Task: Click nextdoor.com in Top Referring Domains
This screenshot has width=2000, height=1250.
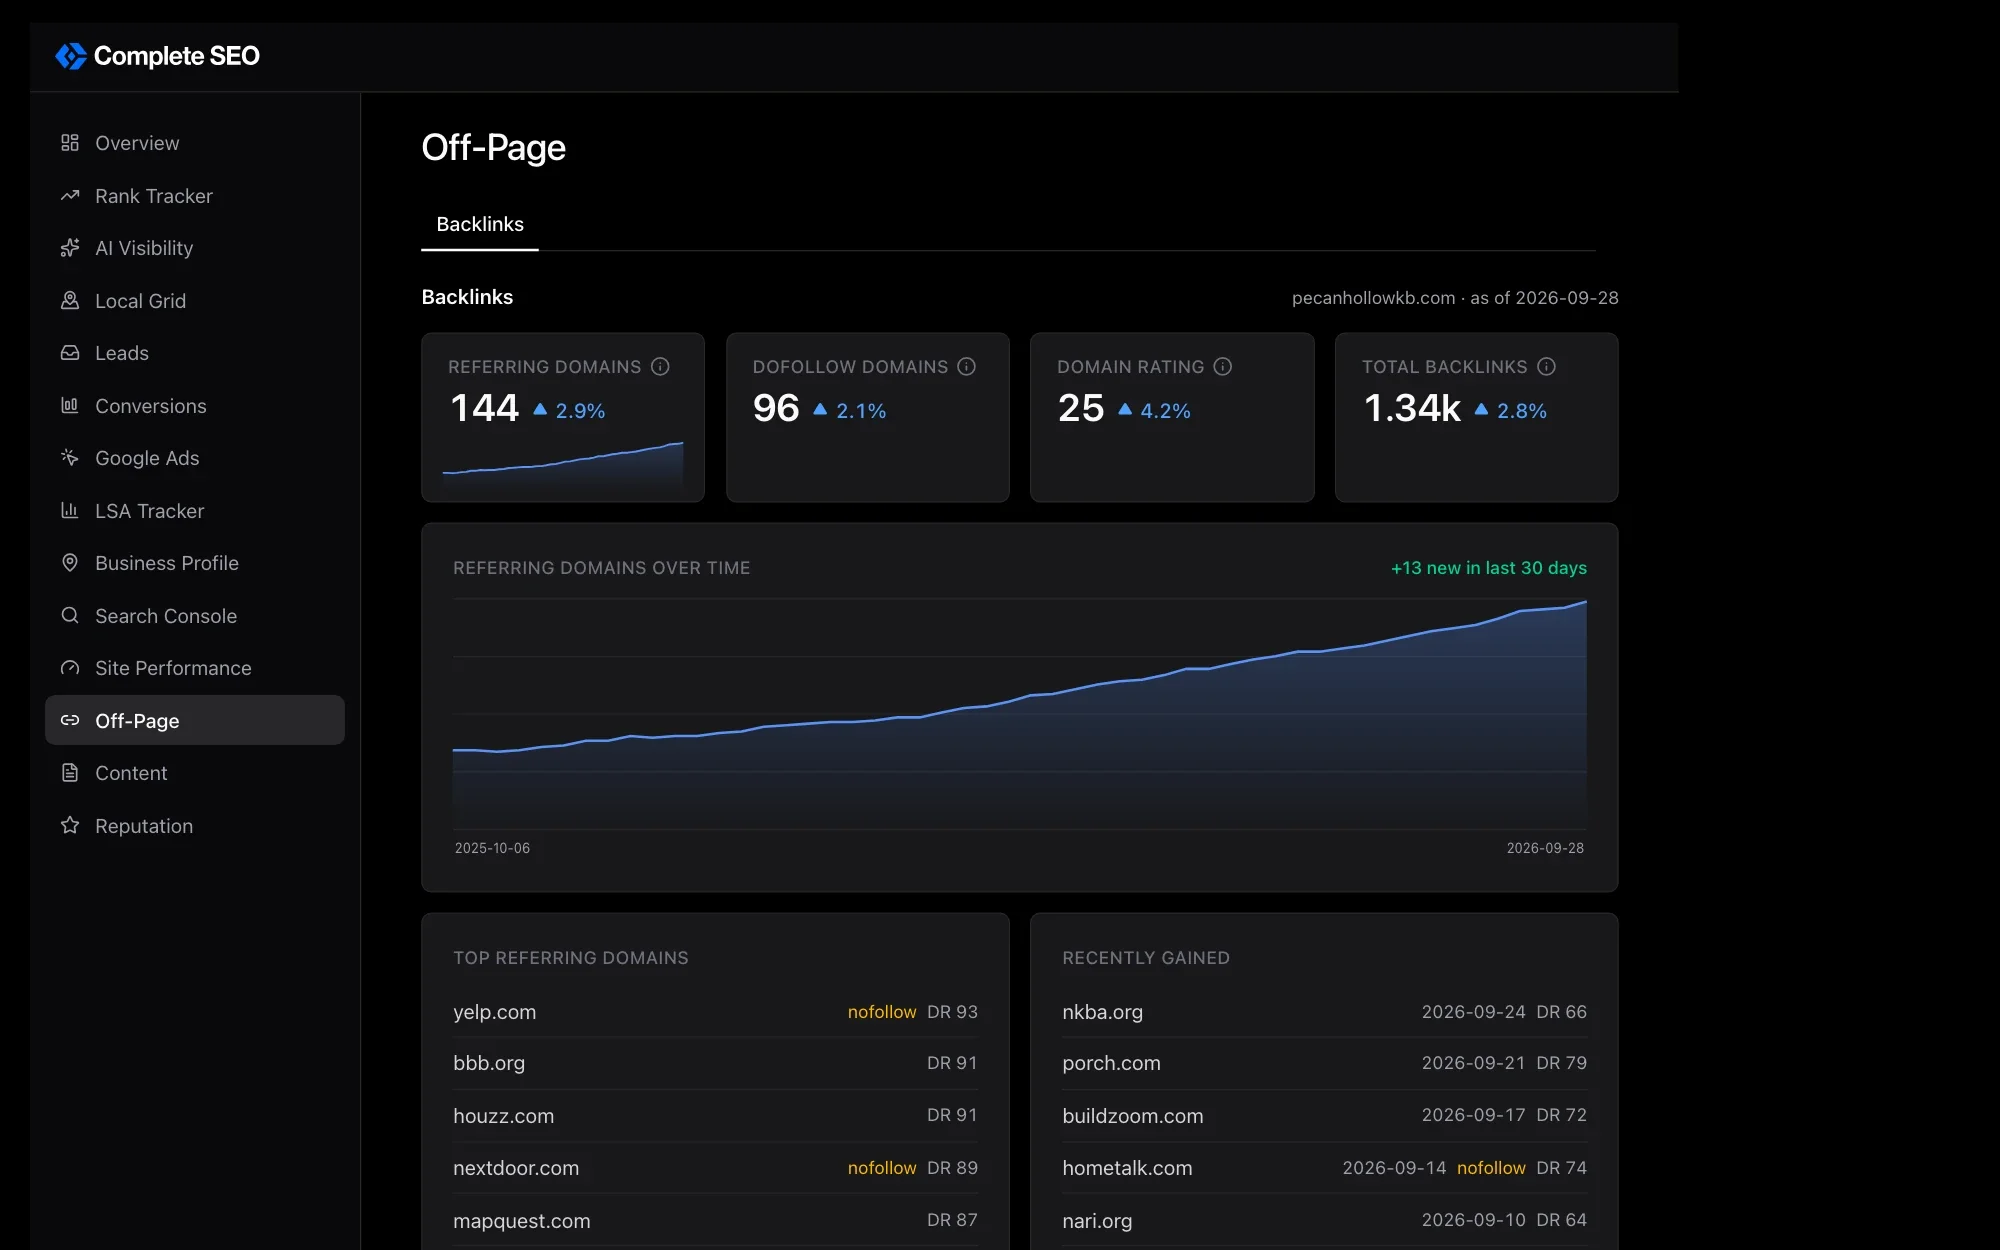Action: 715,1168
